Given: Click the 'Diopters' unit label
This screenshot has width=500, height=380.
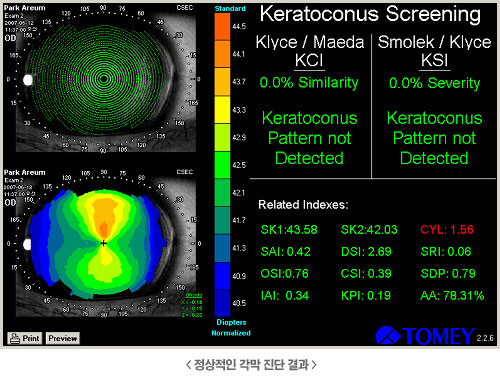Looking at the screenshot, I should click(x=231, y=322).
